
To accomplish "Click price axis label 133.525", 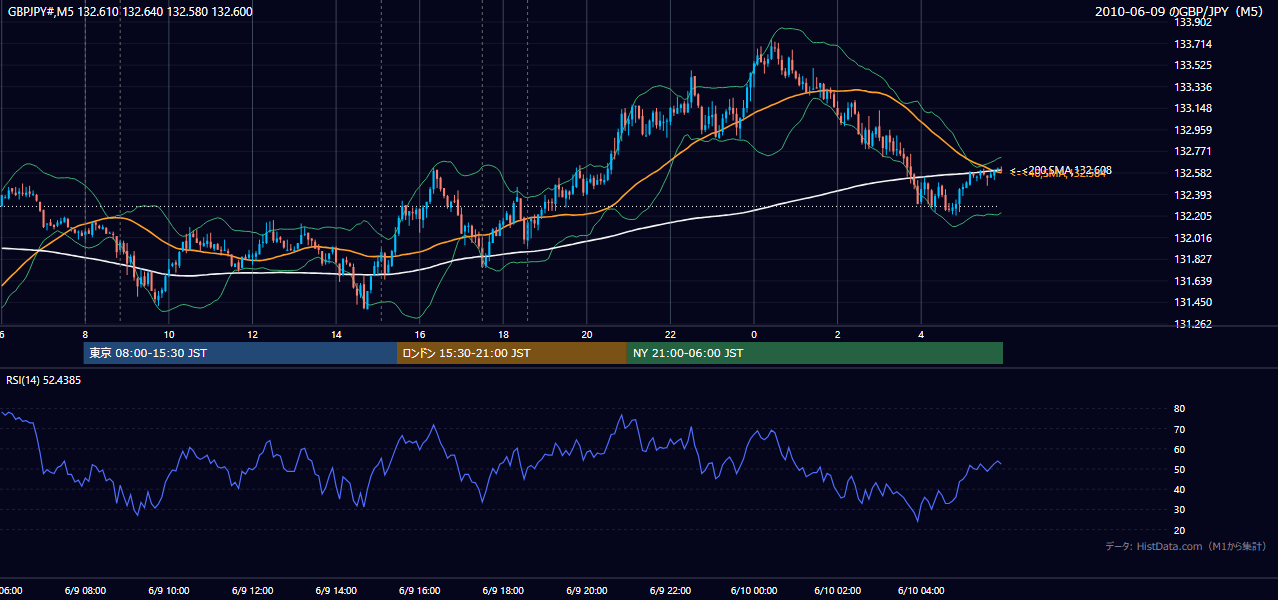I will pyautogui.click(x=1192, y=65).
